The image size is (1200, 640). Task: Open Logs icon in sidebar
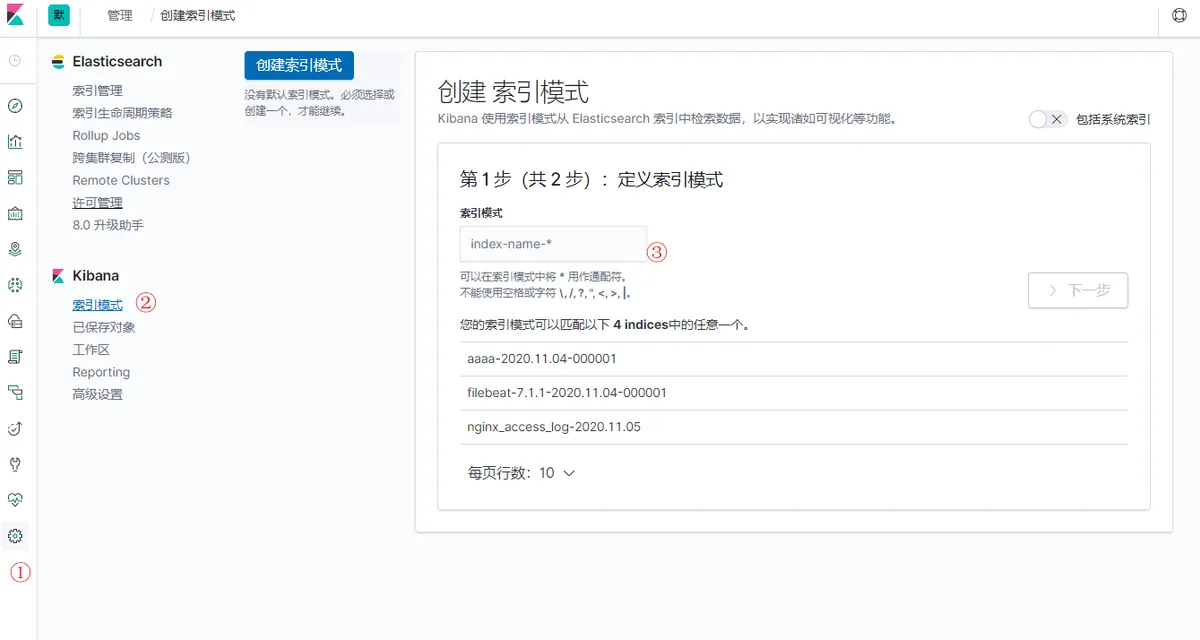pos(15,356)
